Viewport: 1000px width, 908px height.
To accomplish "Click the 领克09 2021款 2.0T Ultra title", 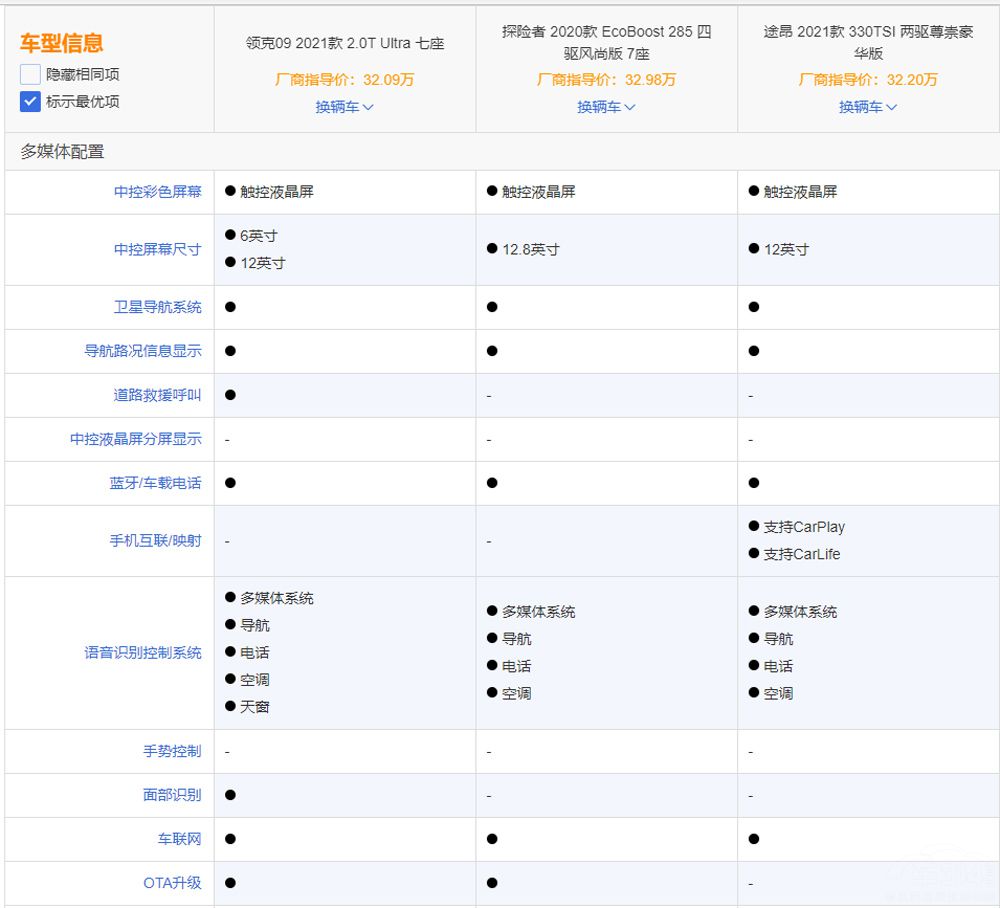I will 344,43.
